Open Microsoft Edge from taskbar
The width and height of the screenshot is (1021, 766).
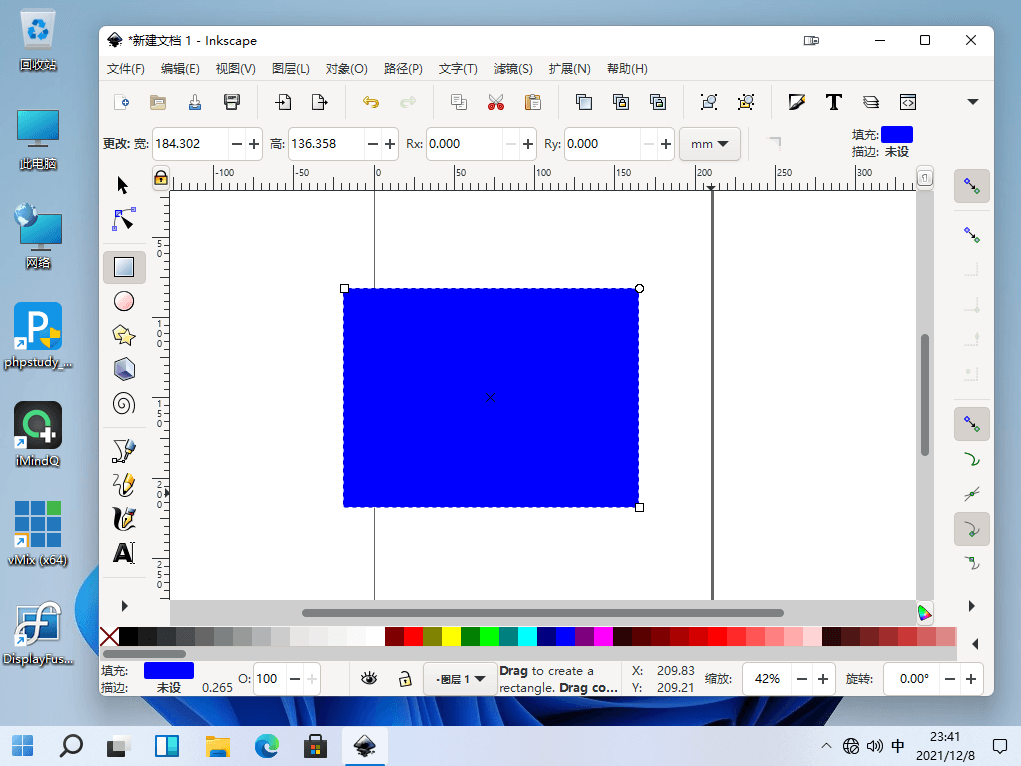pyautogui.click(x=266, y=745)
